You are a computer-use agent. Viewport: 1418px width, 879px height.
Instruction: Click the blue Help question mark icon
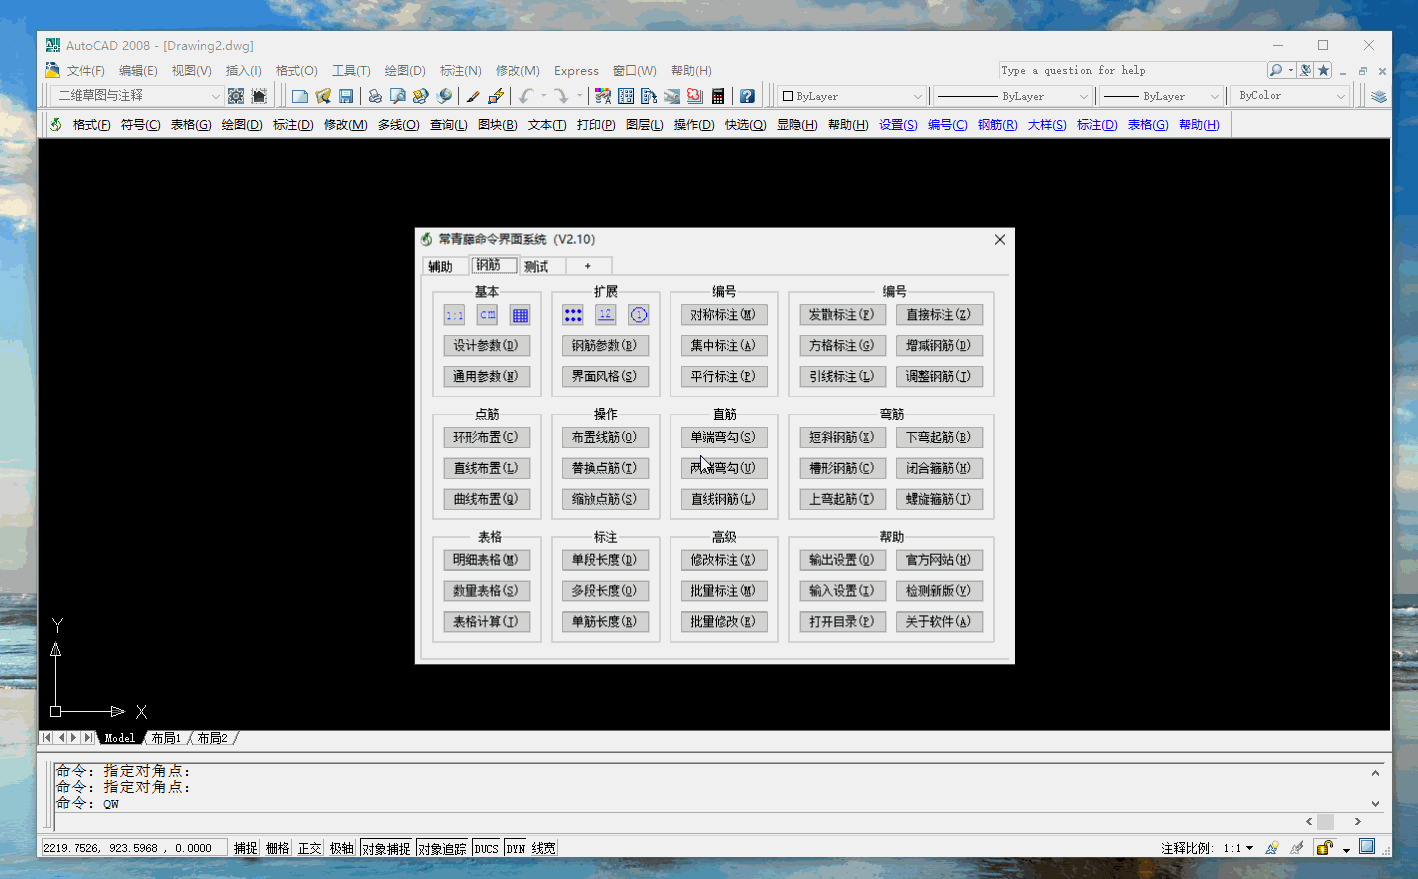click(747, 96)
